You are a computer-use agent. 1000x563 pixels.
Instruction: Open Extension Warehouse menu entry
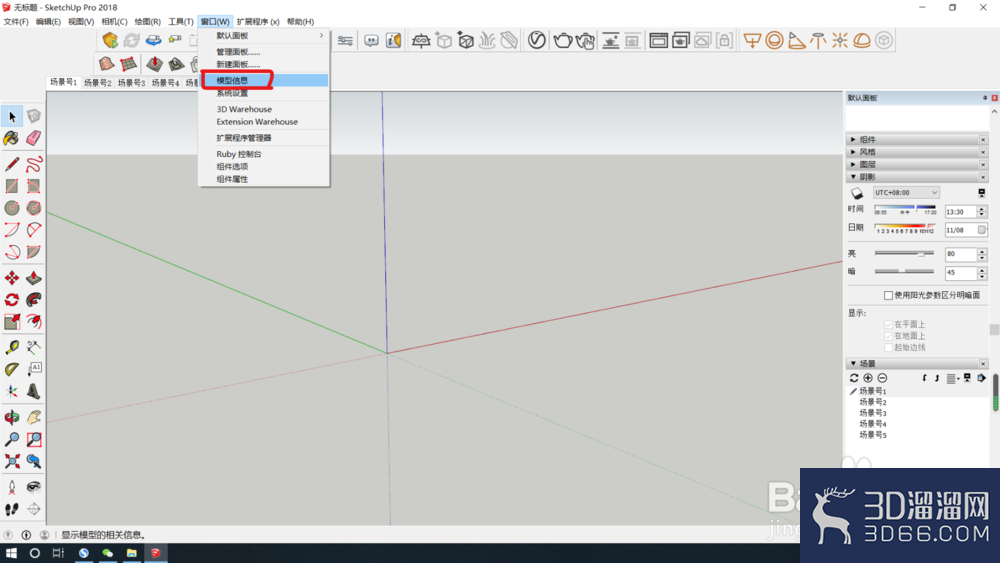coord(264,122)
